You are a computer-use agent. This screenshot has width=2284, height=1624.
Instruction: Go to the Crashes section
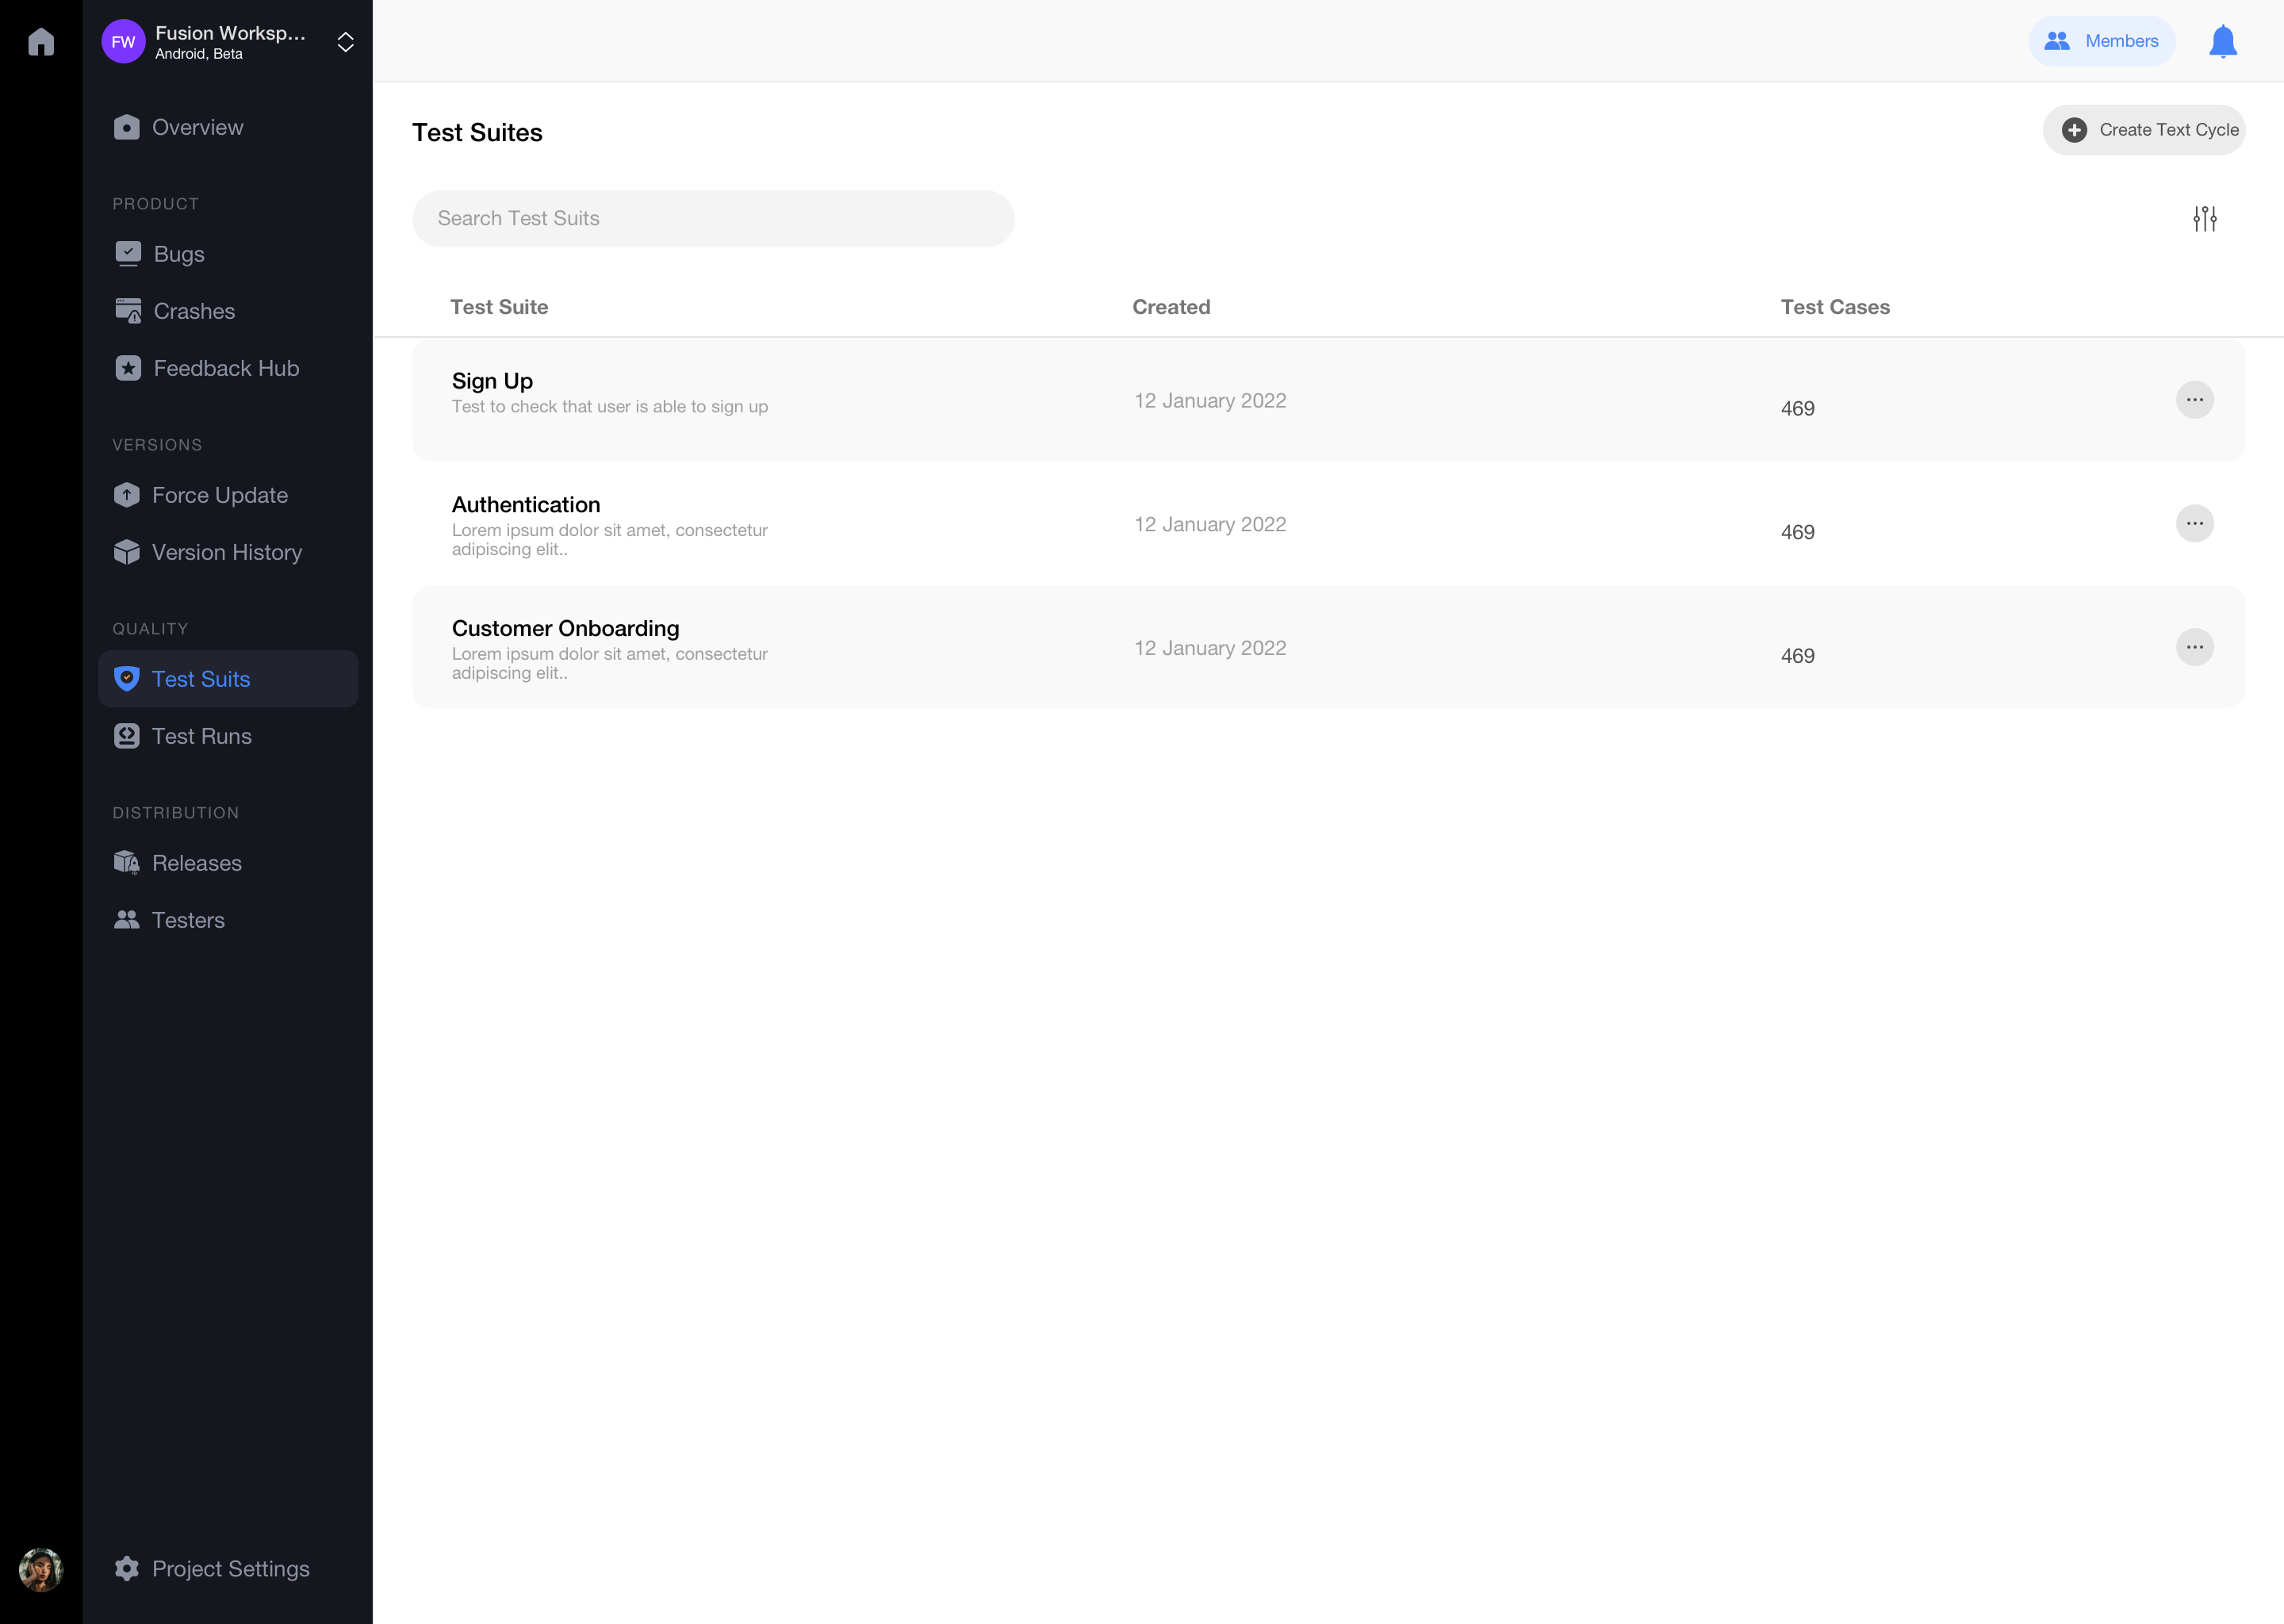[x=194, y=311]
